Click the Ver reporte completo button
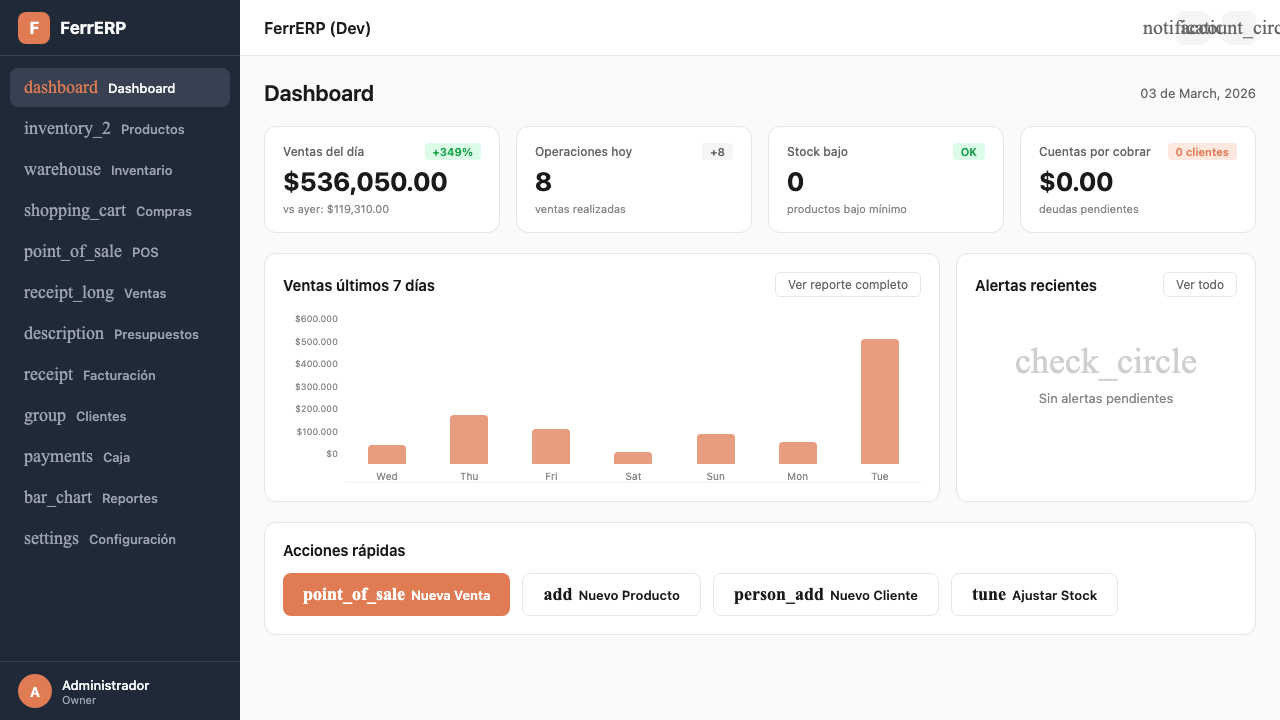Screen dimensions: 1280x720 tap(847, 284)
